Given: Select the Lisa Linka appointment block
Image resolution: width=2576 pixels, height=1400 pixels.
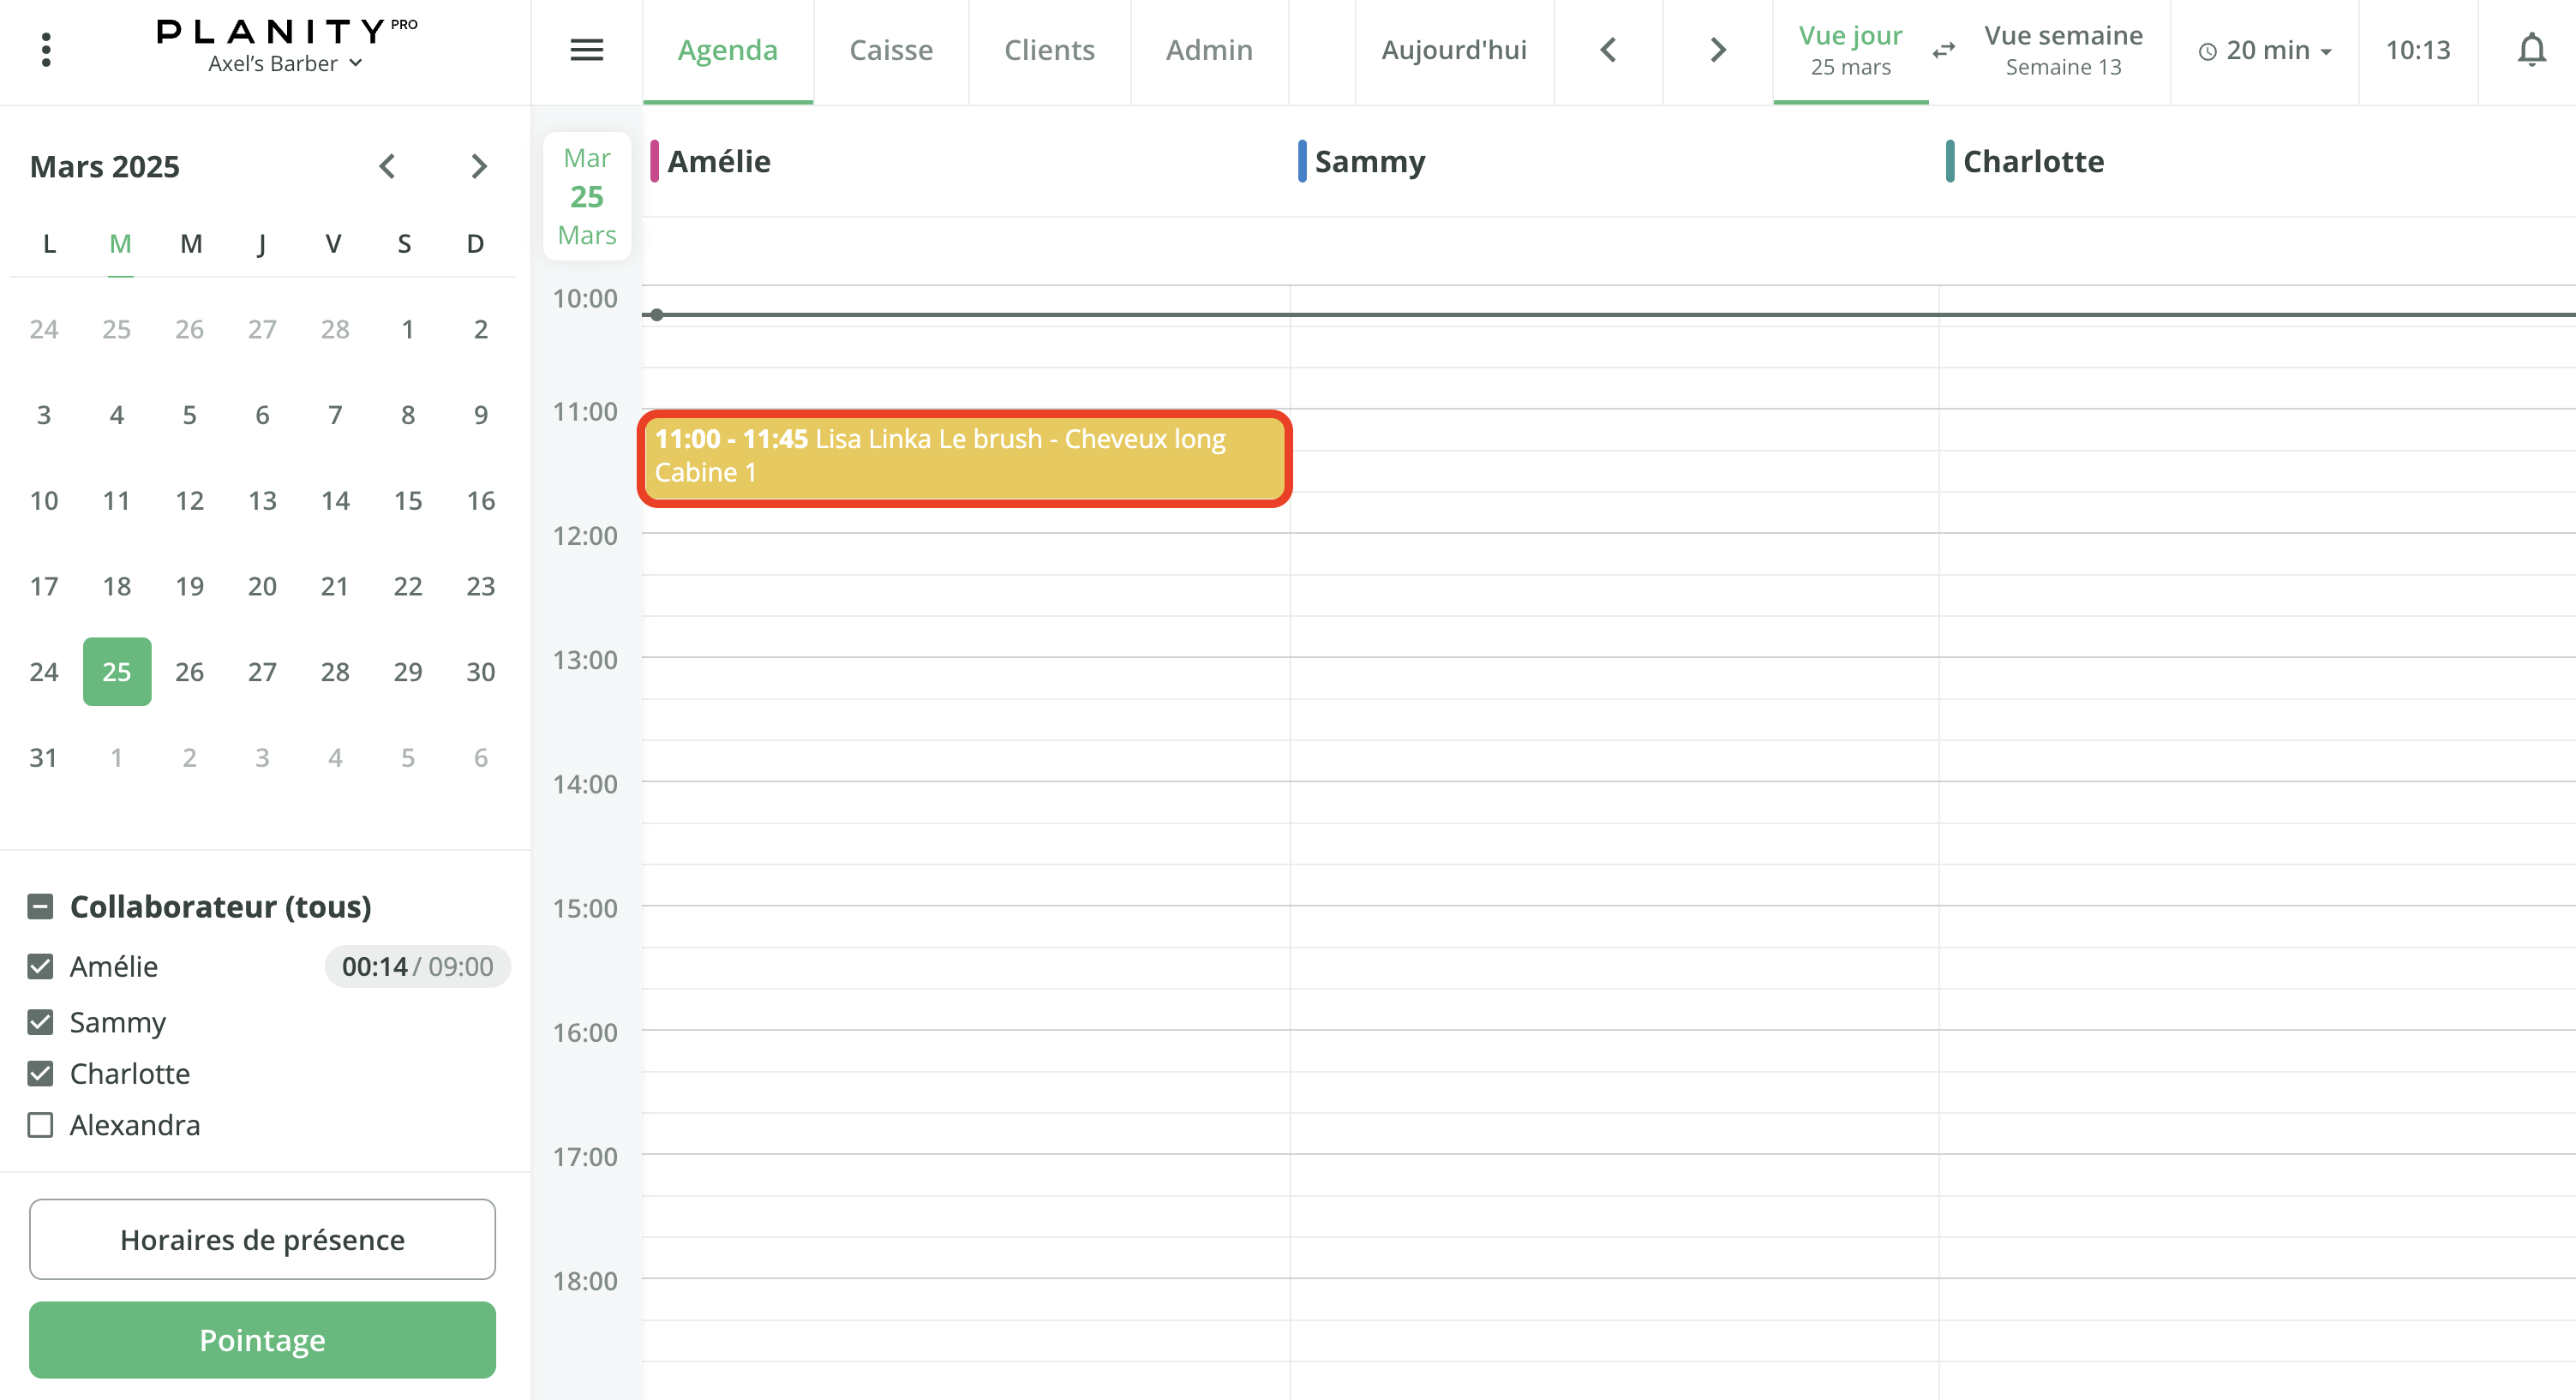Looking at the screenshot, I should pyautogui.click(x=963, y=458).
